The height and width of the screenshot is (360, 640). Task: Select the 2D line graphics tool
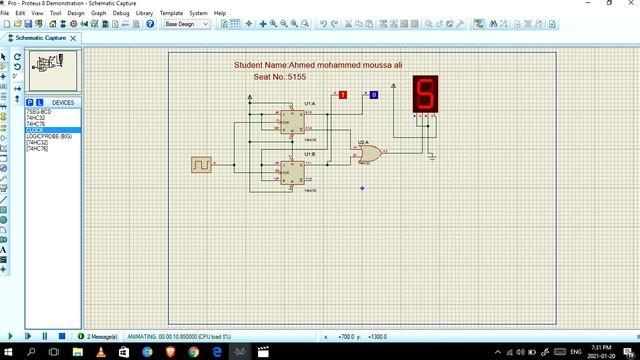pos(4,200)
